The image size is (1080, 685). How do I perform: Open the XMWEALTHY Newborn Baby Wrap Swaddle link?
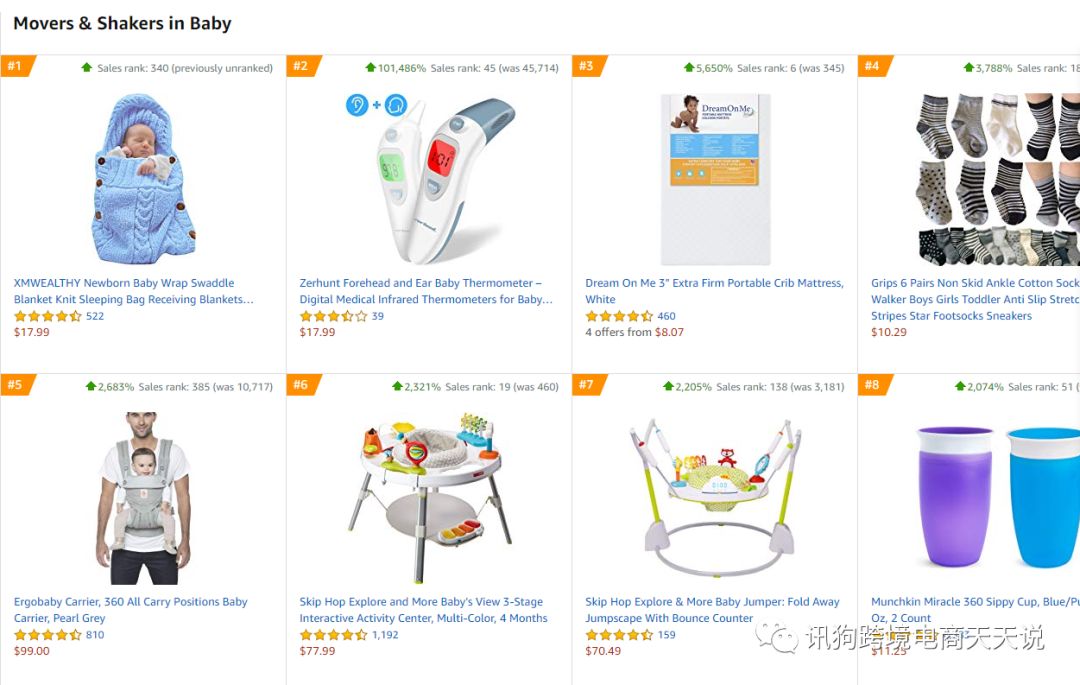click(134, 291)
